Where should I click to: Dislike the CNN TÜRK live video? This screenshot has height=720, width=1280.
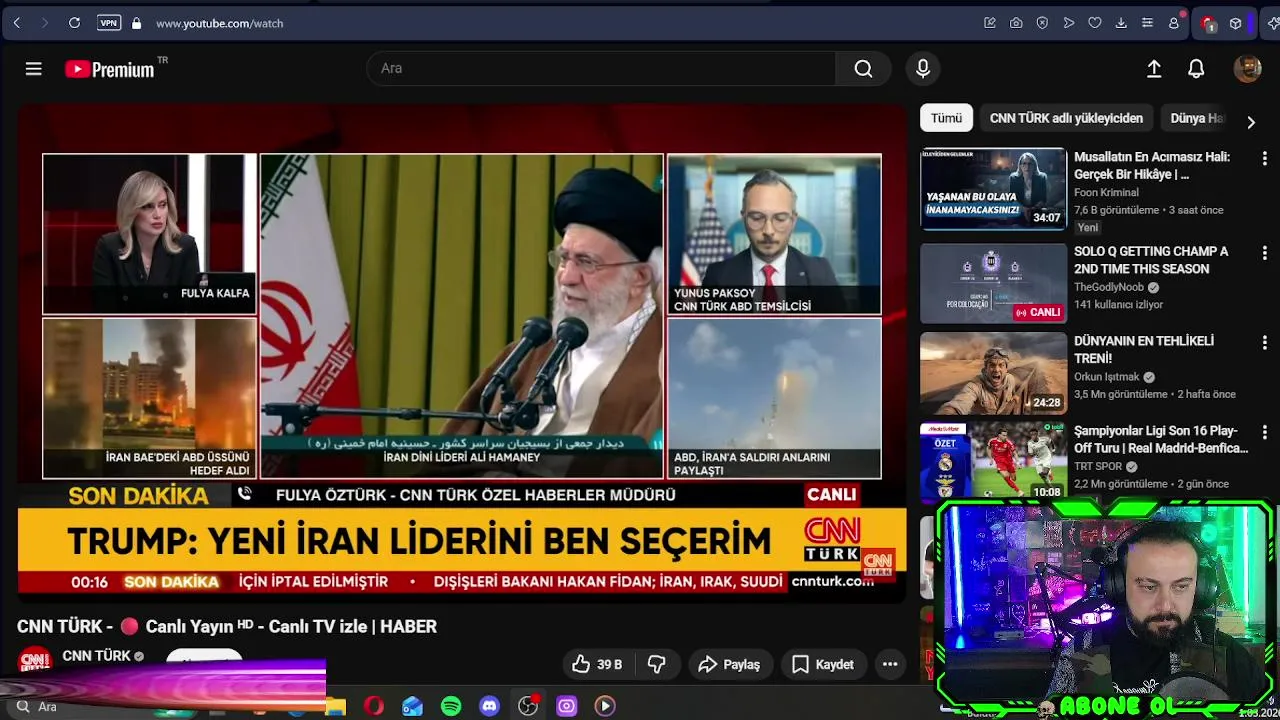(657, 664)
